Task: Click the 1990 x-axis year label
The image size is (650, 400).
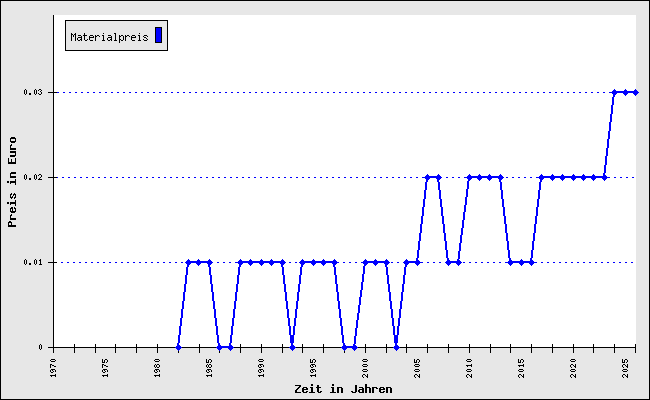Action: [261, 368]
